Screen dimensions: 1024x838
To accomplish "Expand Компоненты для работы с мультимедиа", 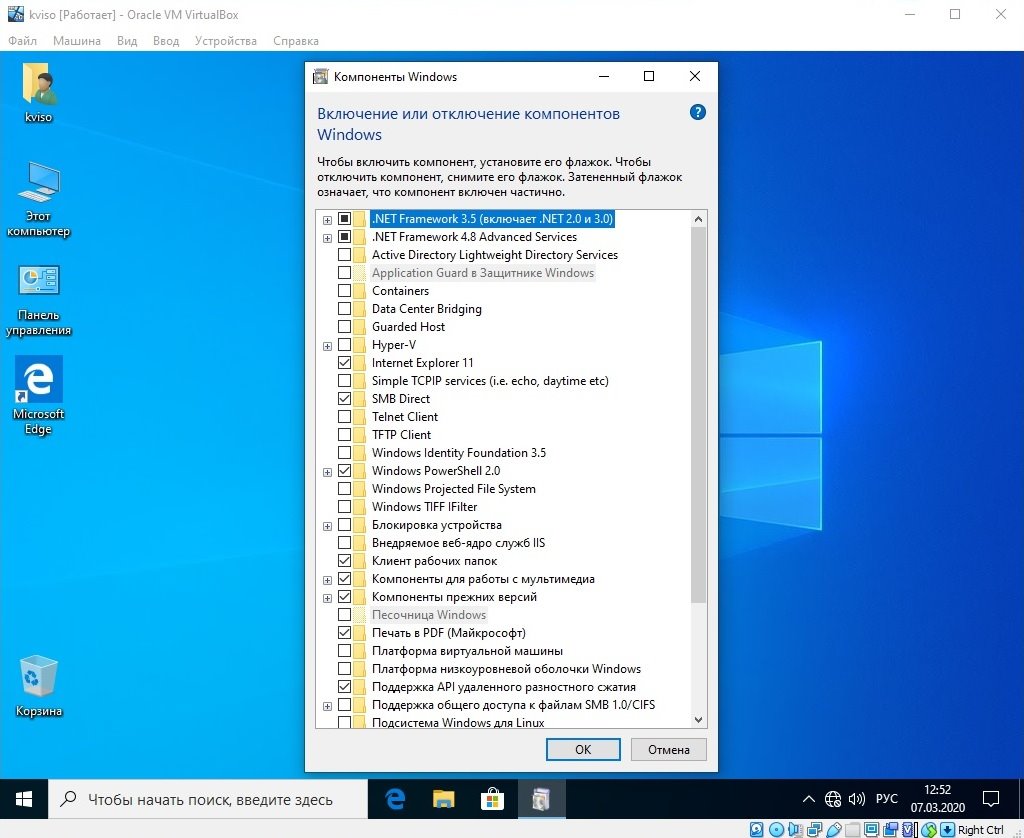I will tap(327, 580).
